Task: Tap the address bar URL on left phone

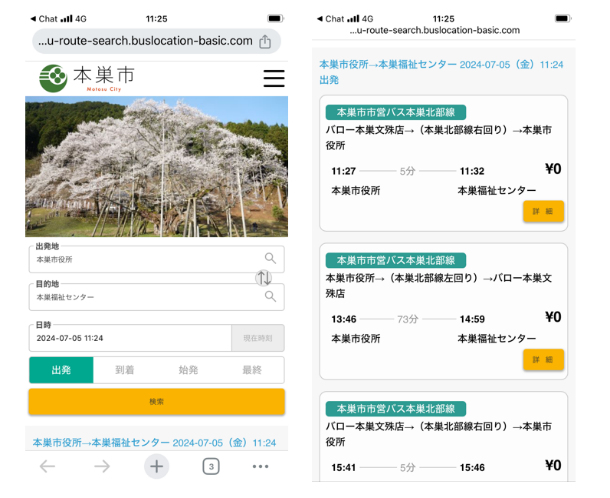Action: (145, 41)
